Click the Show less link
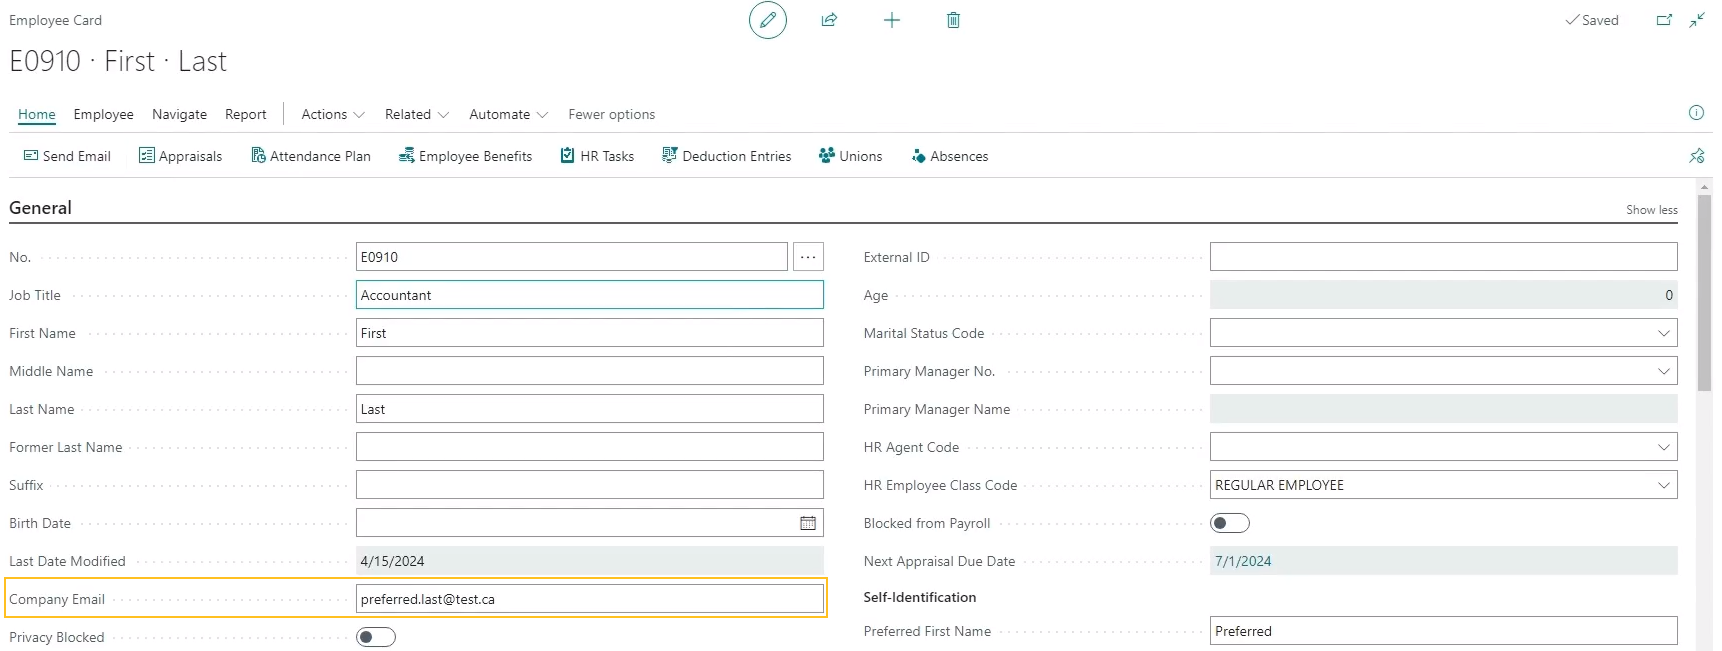This screenshot has height=651, width=1722. pyautogui.click(x=1651, y=210)
